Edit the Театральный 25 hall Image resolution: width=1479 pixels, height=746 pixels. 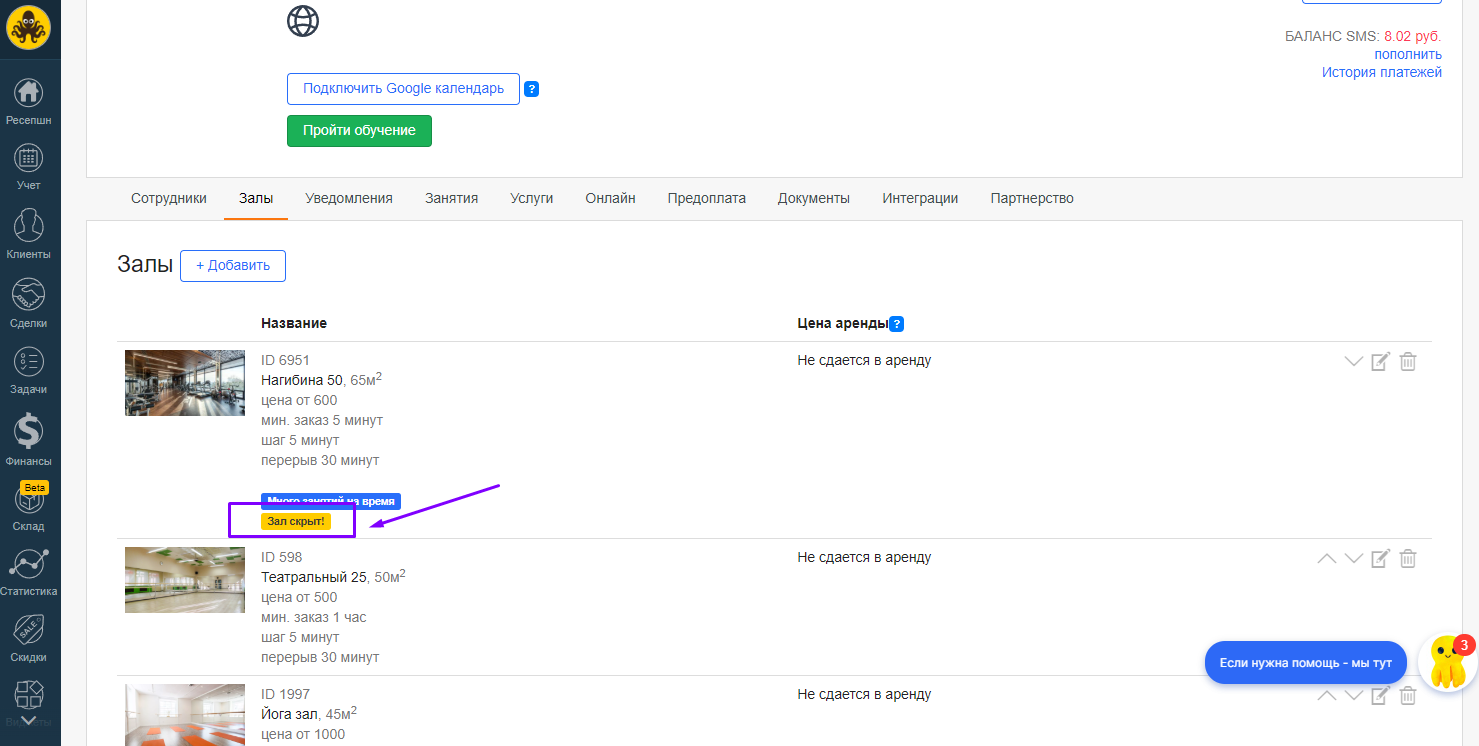1380,558
